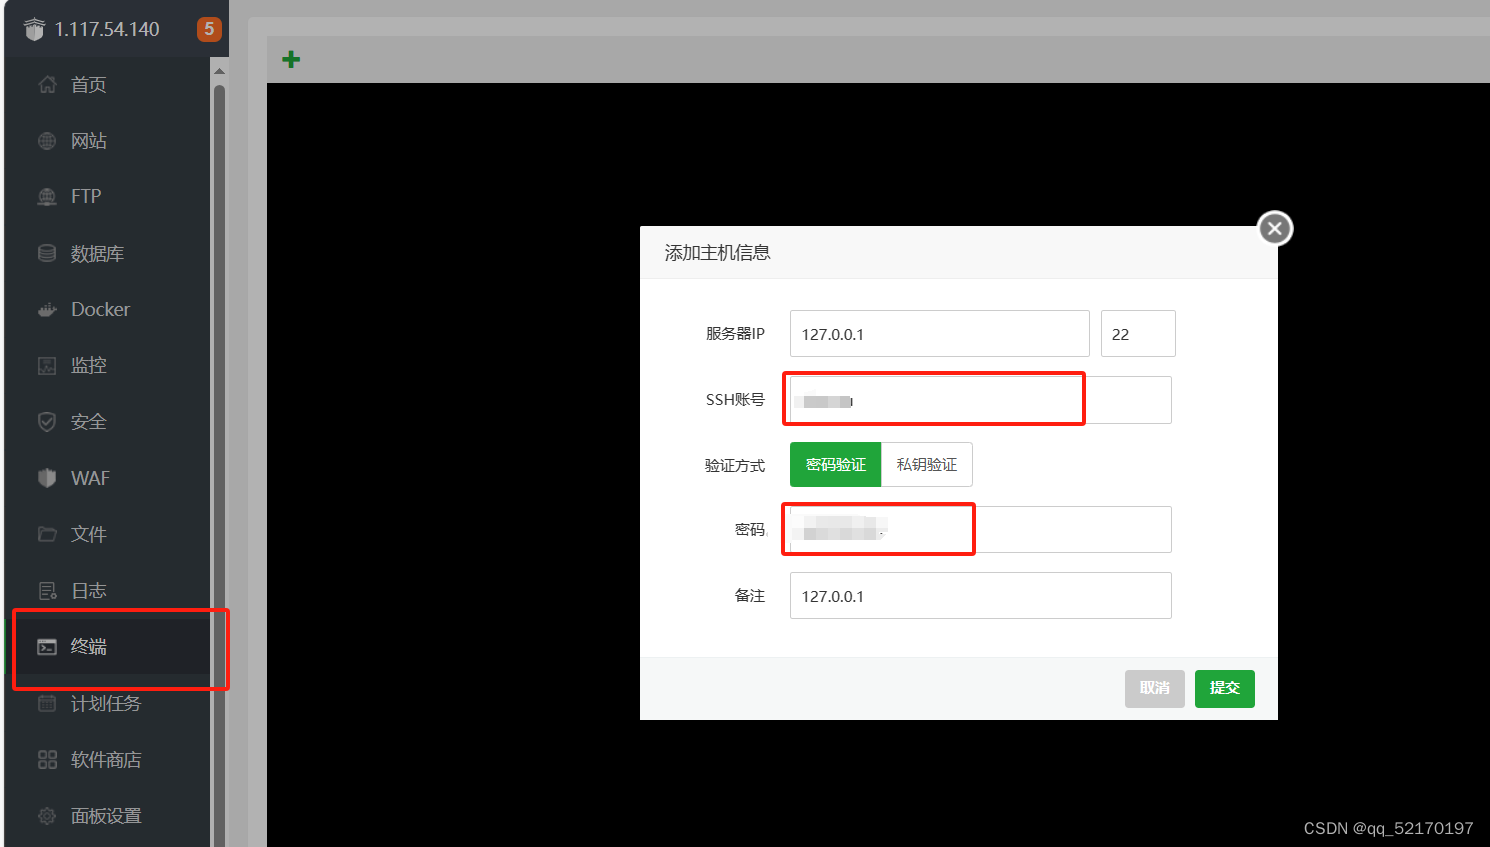Click the grid icon beside 软件商店
The image size is (1490, 847).
[47, 759]
